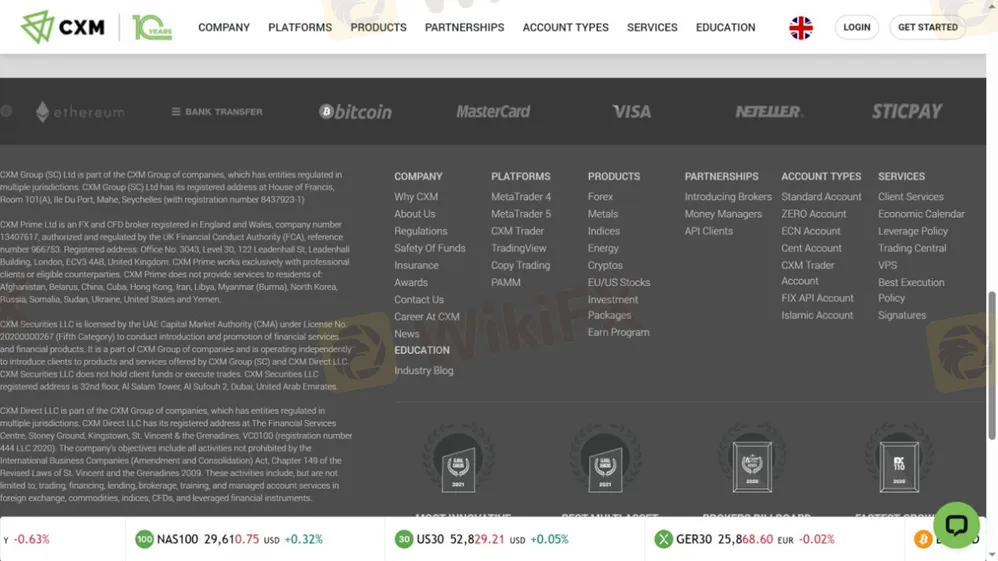
Task: Open the live chat bubble
Action: [x=956, y=525]
